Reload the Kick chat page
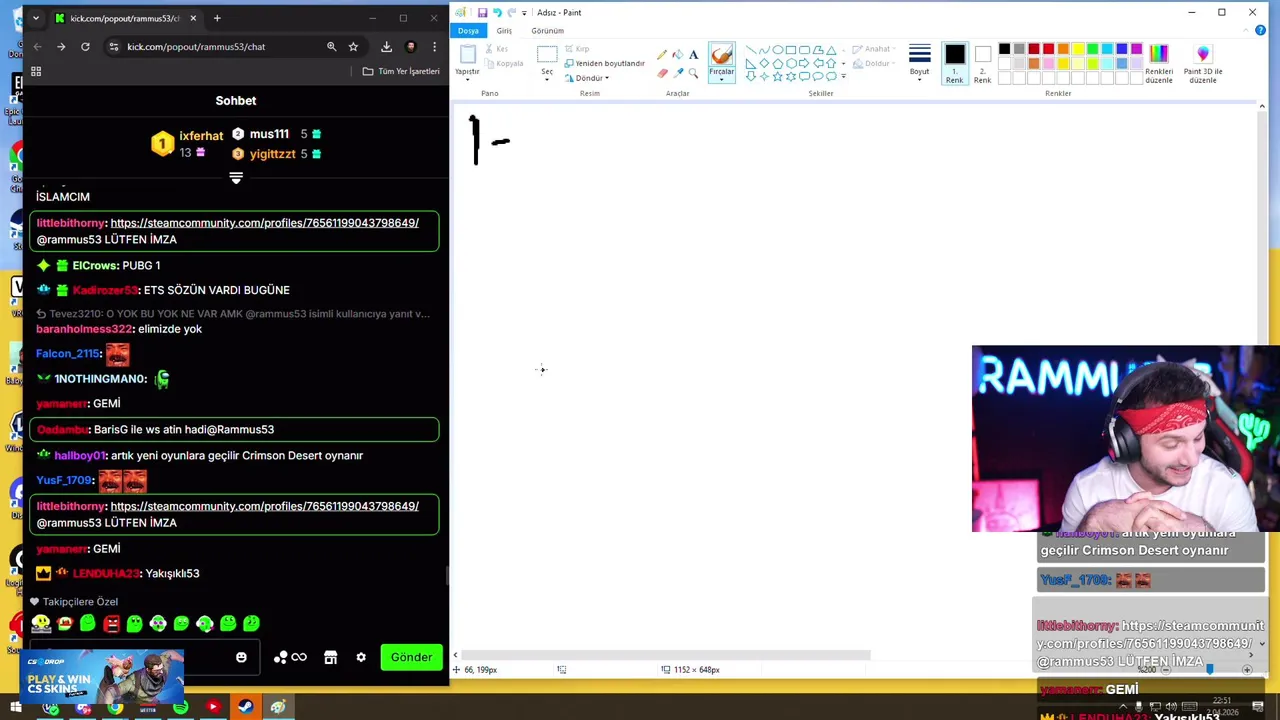 pos(85,46)
